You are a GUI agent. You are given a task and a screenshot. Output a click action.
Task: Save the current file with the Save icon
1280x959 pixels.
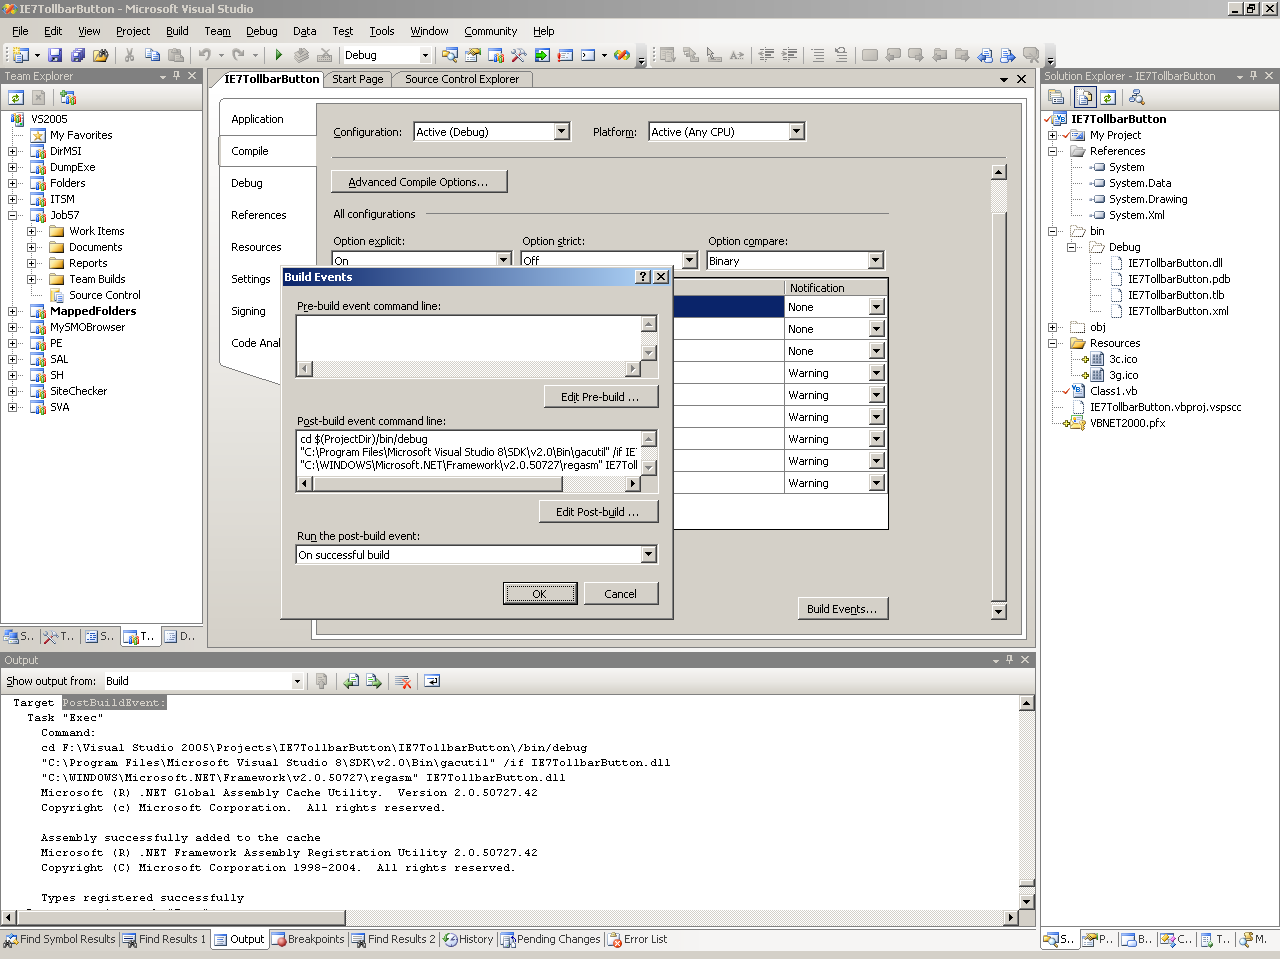click(55, 55)
